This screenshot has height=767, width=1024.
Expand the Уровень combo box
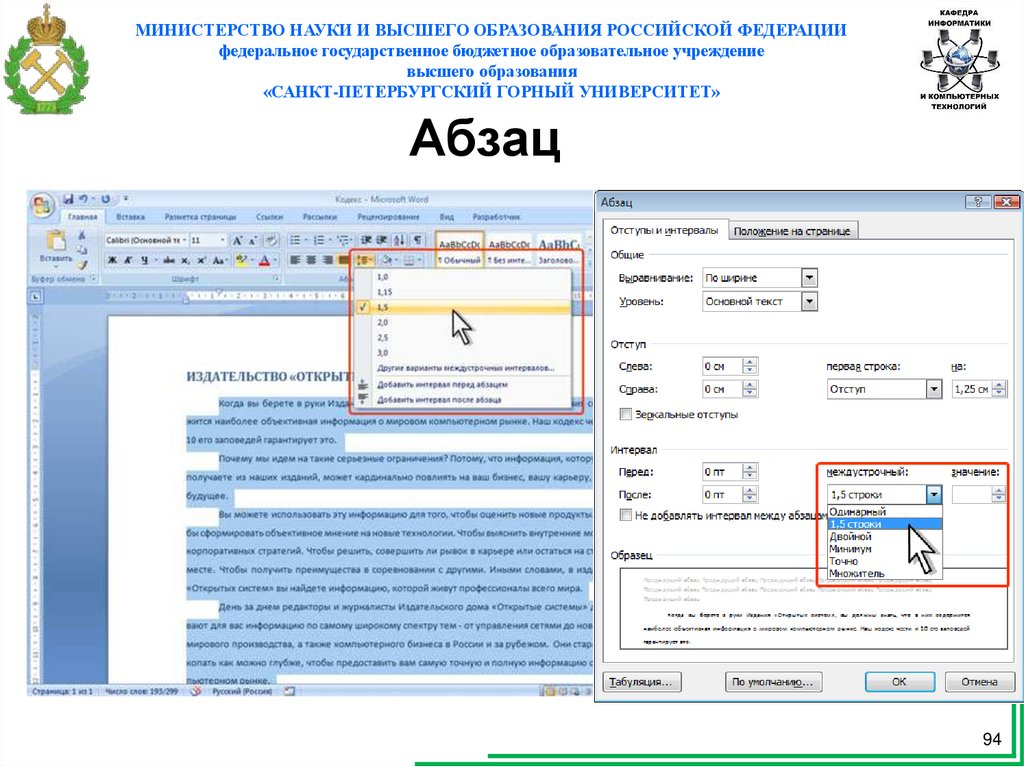coord(809,301)
